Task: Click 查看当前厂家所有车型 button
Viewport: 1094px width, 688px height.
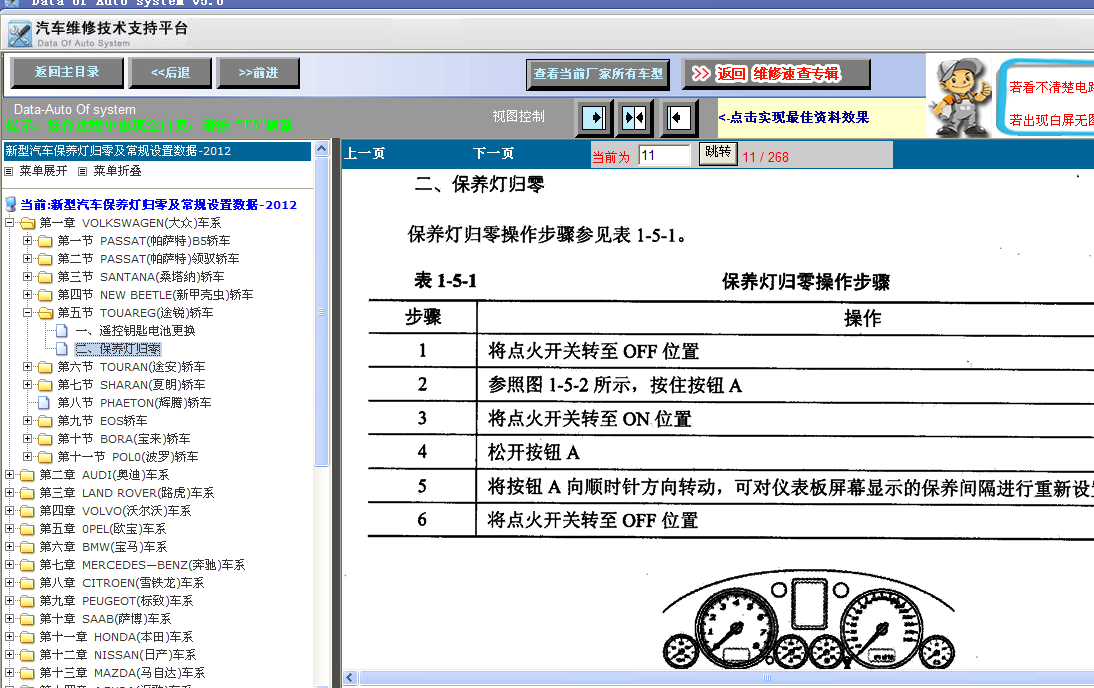Action: point(598,74)
